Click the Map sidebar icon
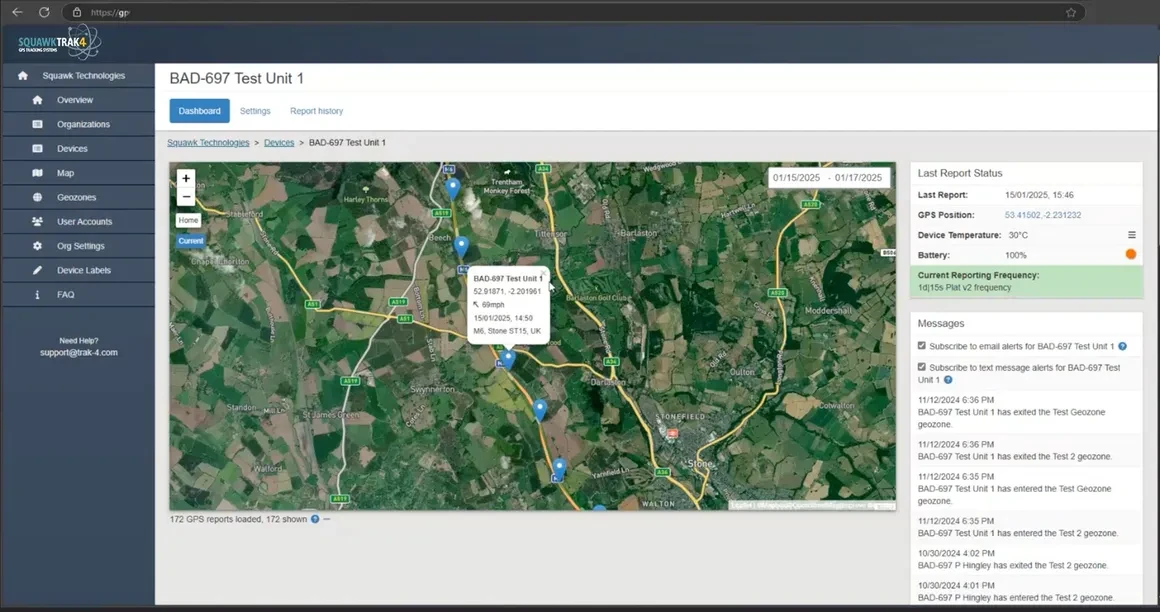1160x612 pixels. click(38, 173)
